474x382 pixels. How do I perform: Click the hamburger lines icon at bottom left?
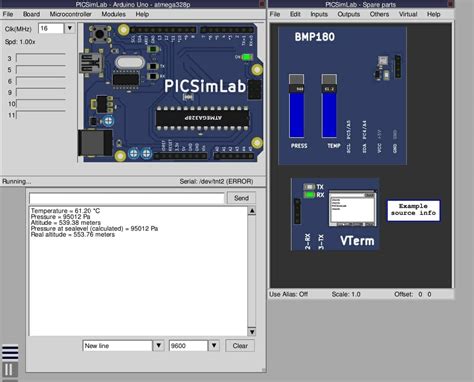10,352
